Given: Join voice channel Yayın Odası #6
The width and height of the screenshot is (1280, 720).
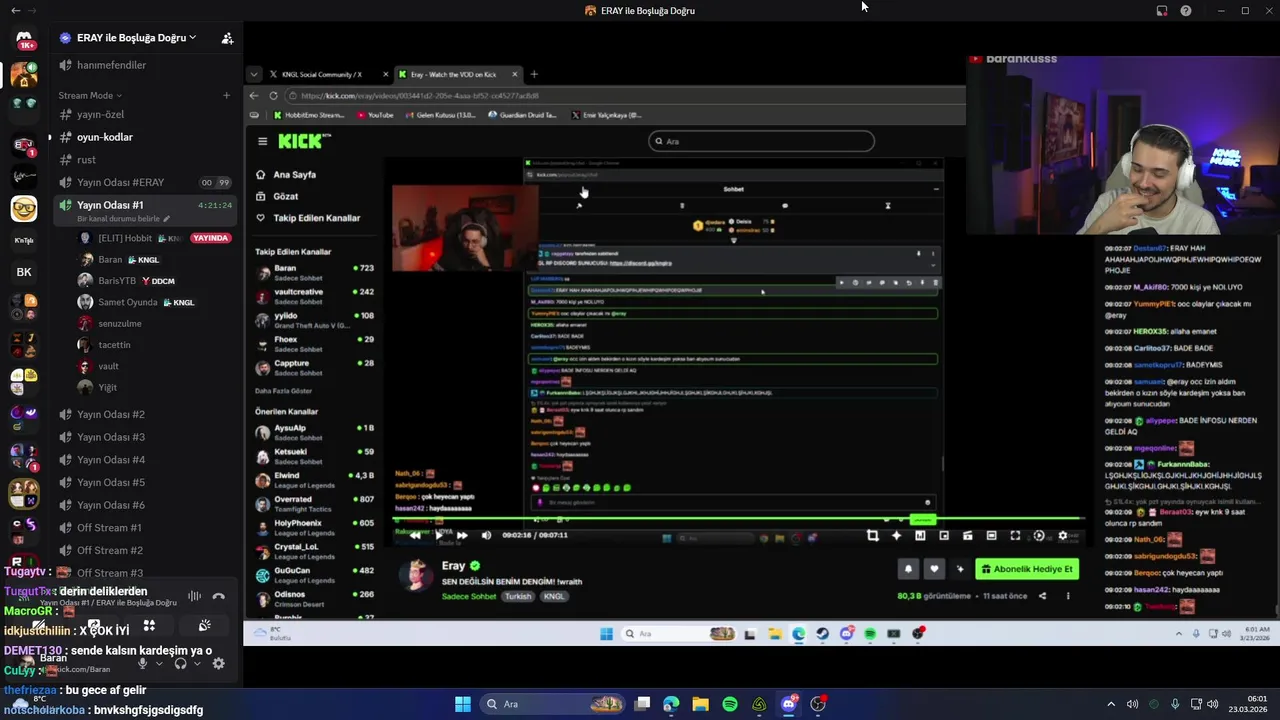Looking at the screenshot, I should 145,505.
